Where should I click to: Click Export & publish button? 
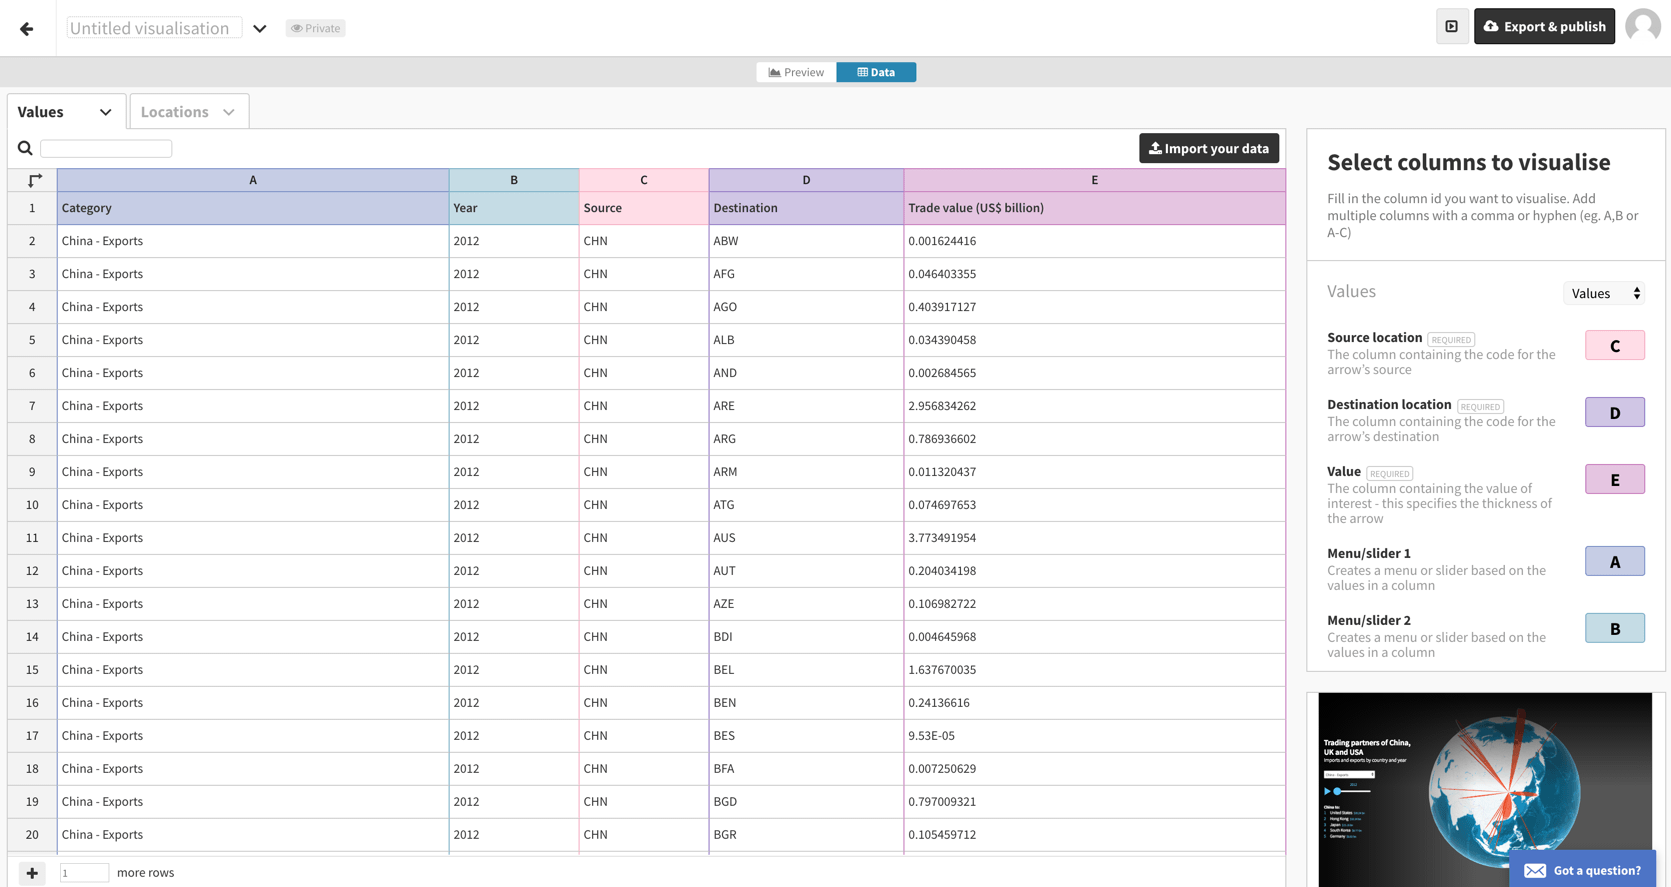tap(1543, 27)
